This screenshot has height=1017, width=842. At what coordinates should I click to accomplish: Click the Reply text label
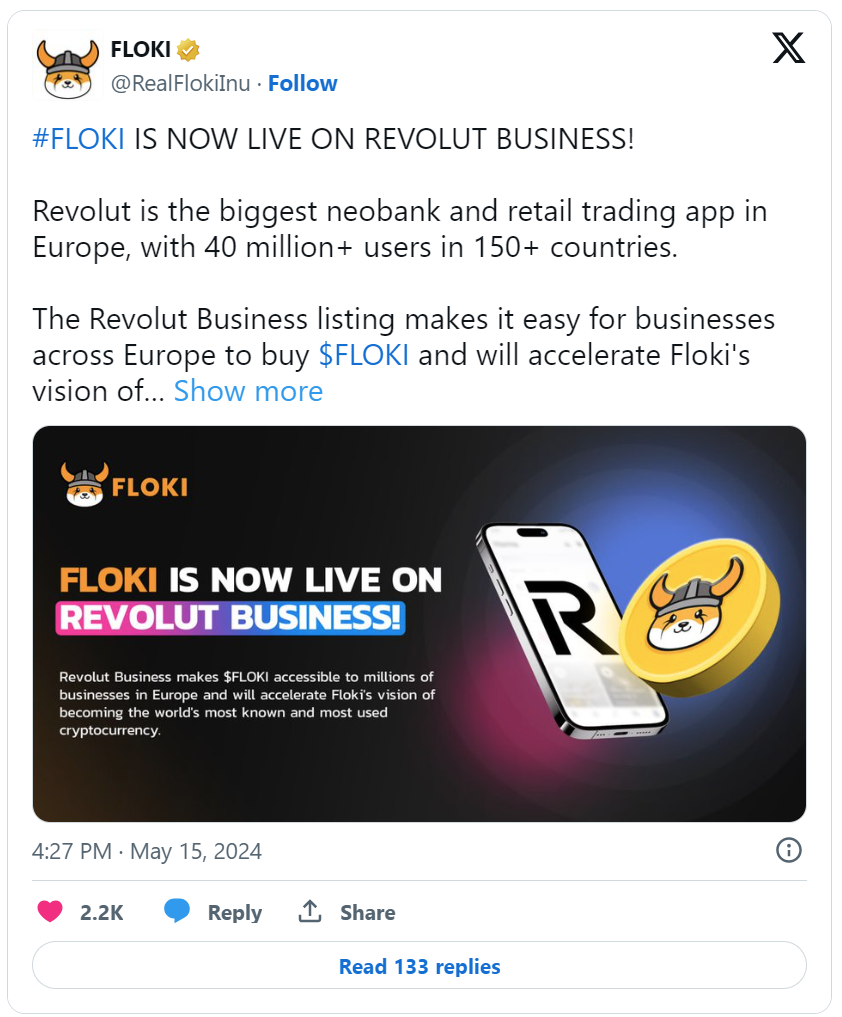(234, 912)
